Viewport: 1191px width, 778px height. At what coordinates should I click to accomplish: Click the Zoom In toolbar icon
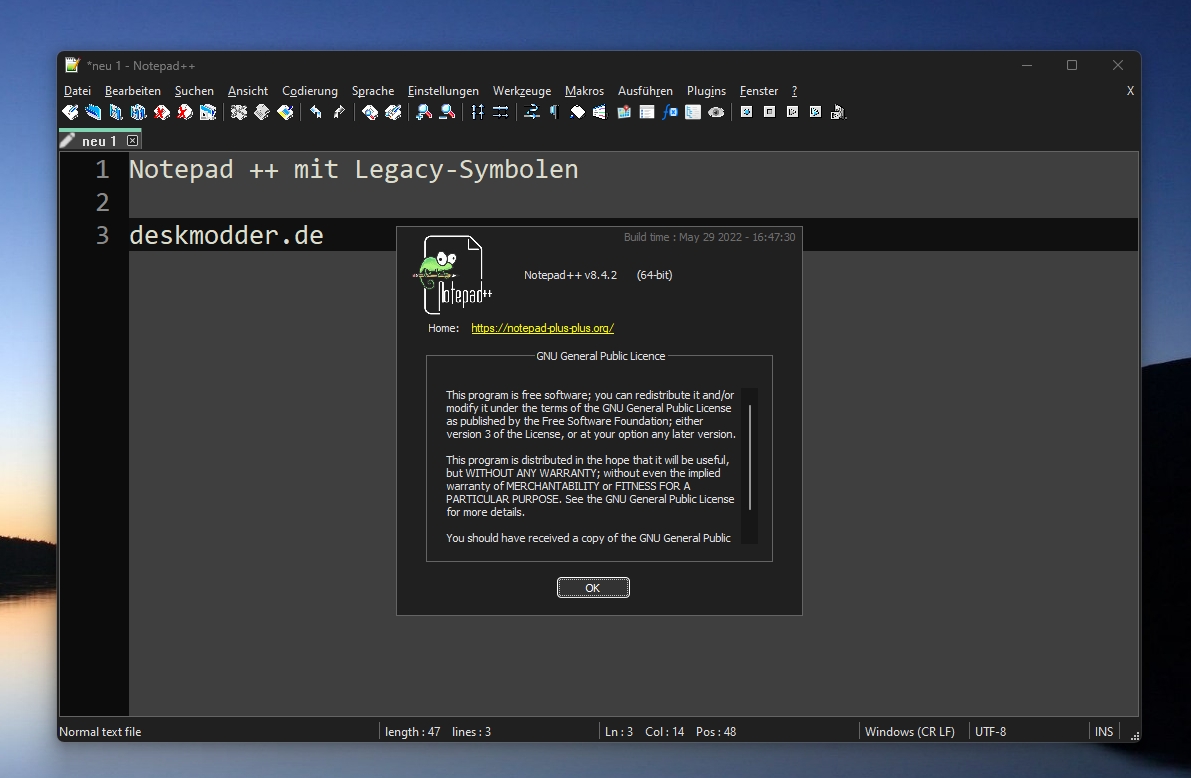tap(424, 112)
